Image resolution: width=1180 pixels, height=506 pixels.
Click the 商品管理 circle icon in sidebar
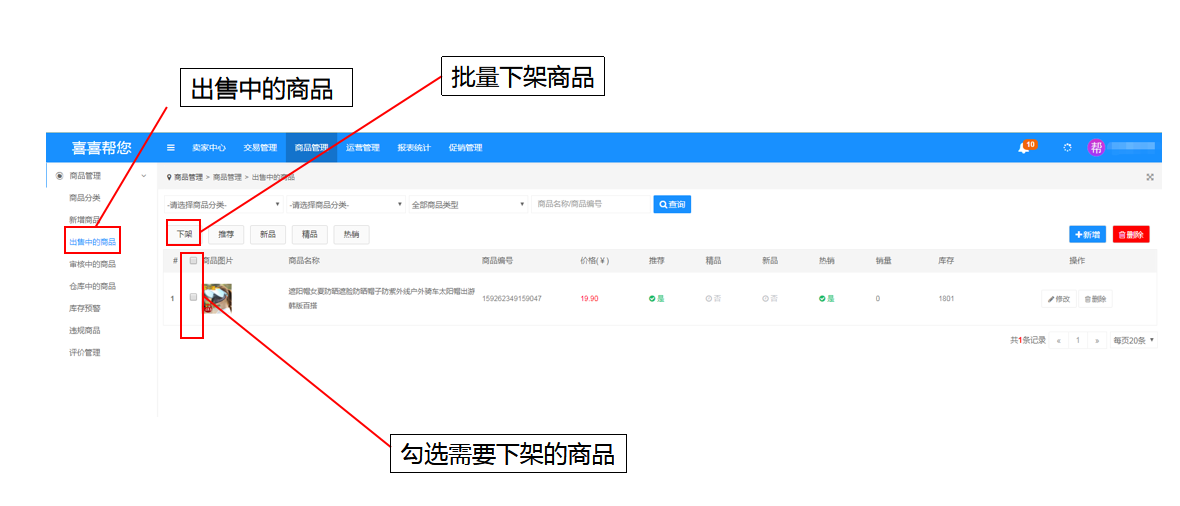click(59, 176)
